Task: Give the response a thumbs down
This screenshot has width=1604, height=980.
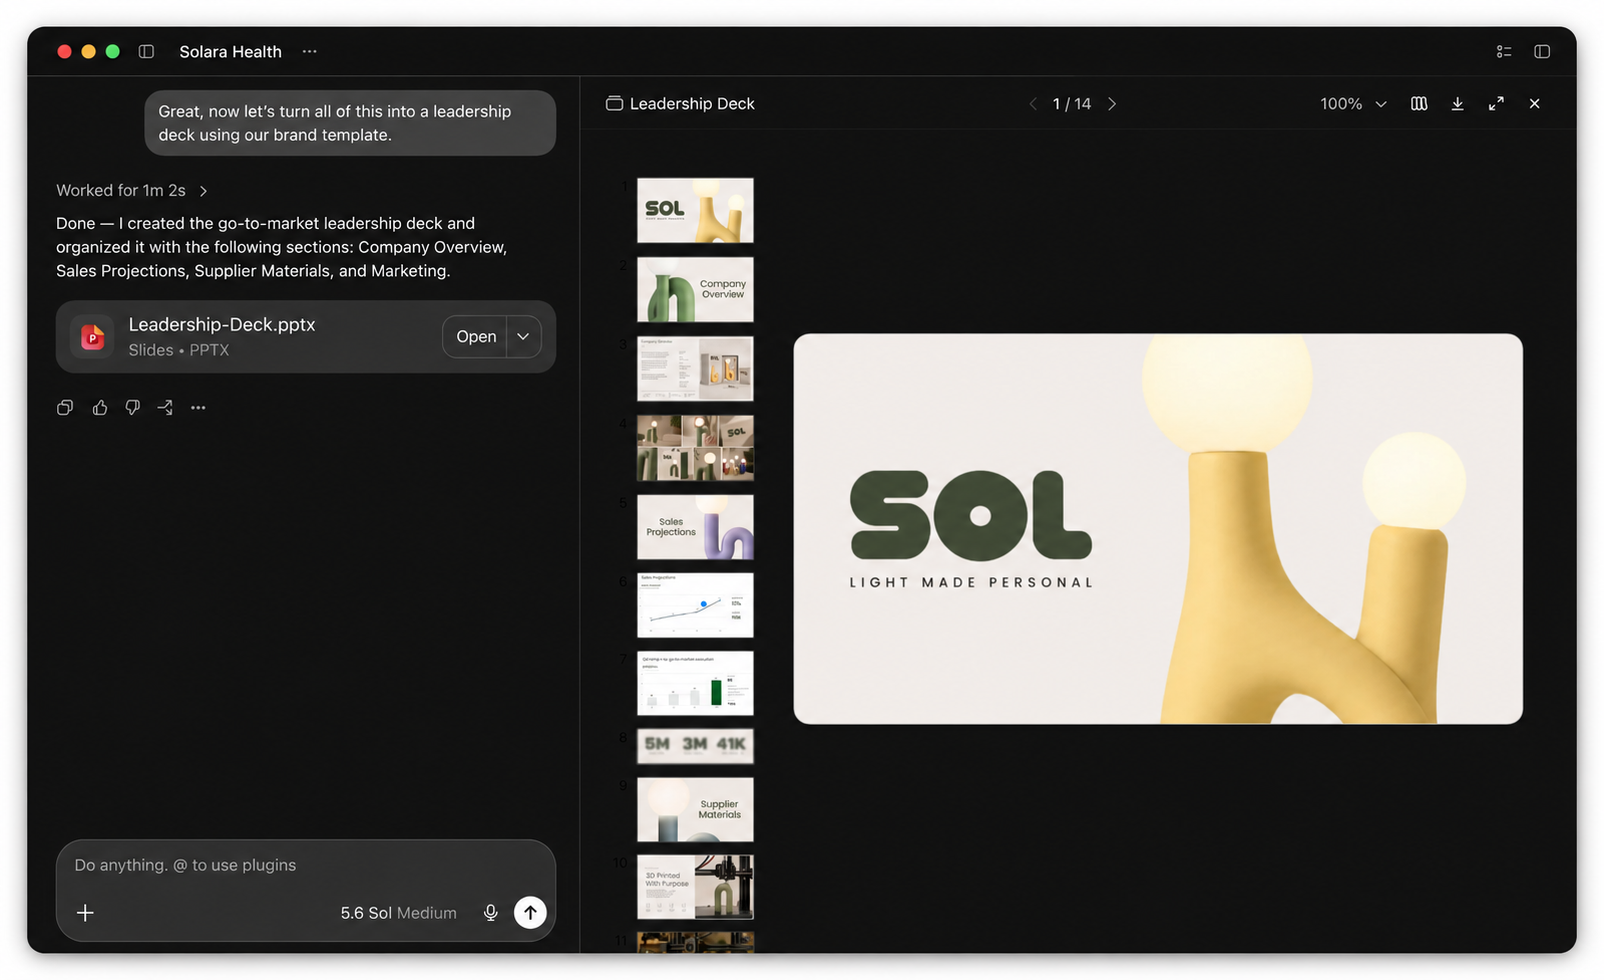Action: click(132, 407)
